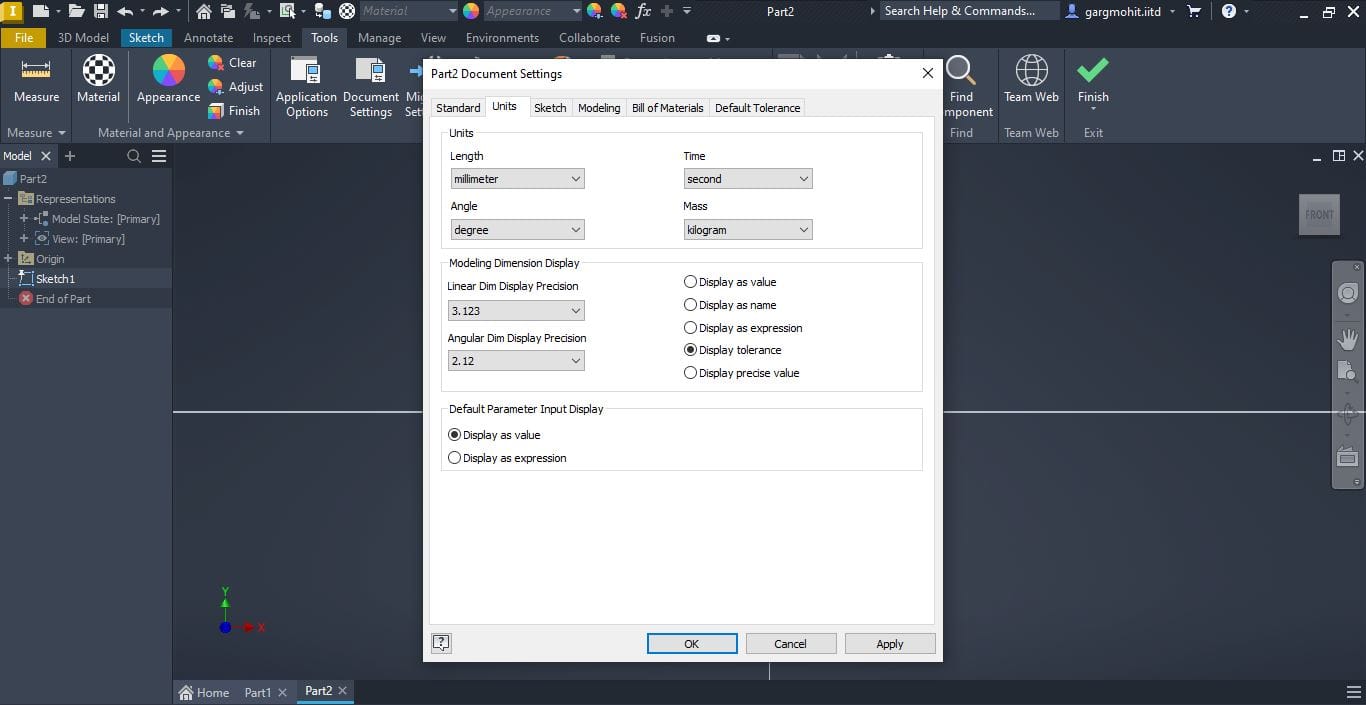Open the Annotate ribbon tab
The height and width of the screenshot is (705, 1366).
[x=208, y=38]
